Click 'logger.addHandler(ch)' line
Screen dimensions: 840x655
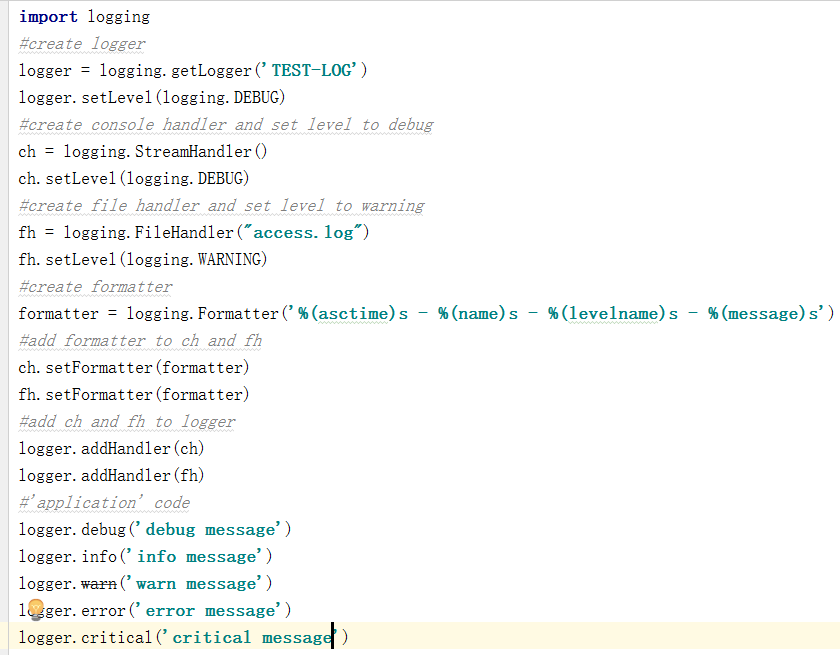click(111, 448)
